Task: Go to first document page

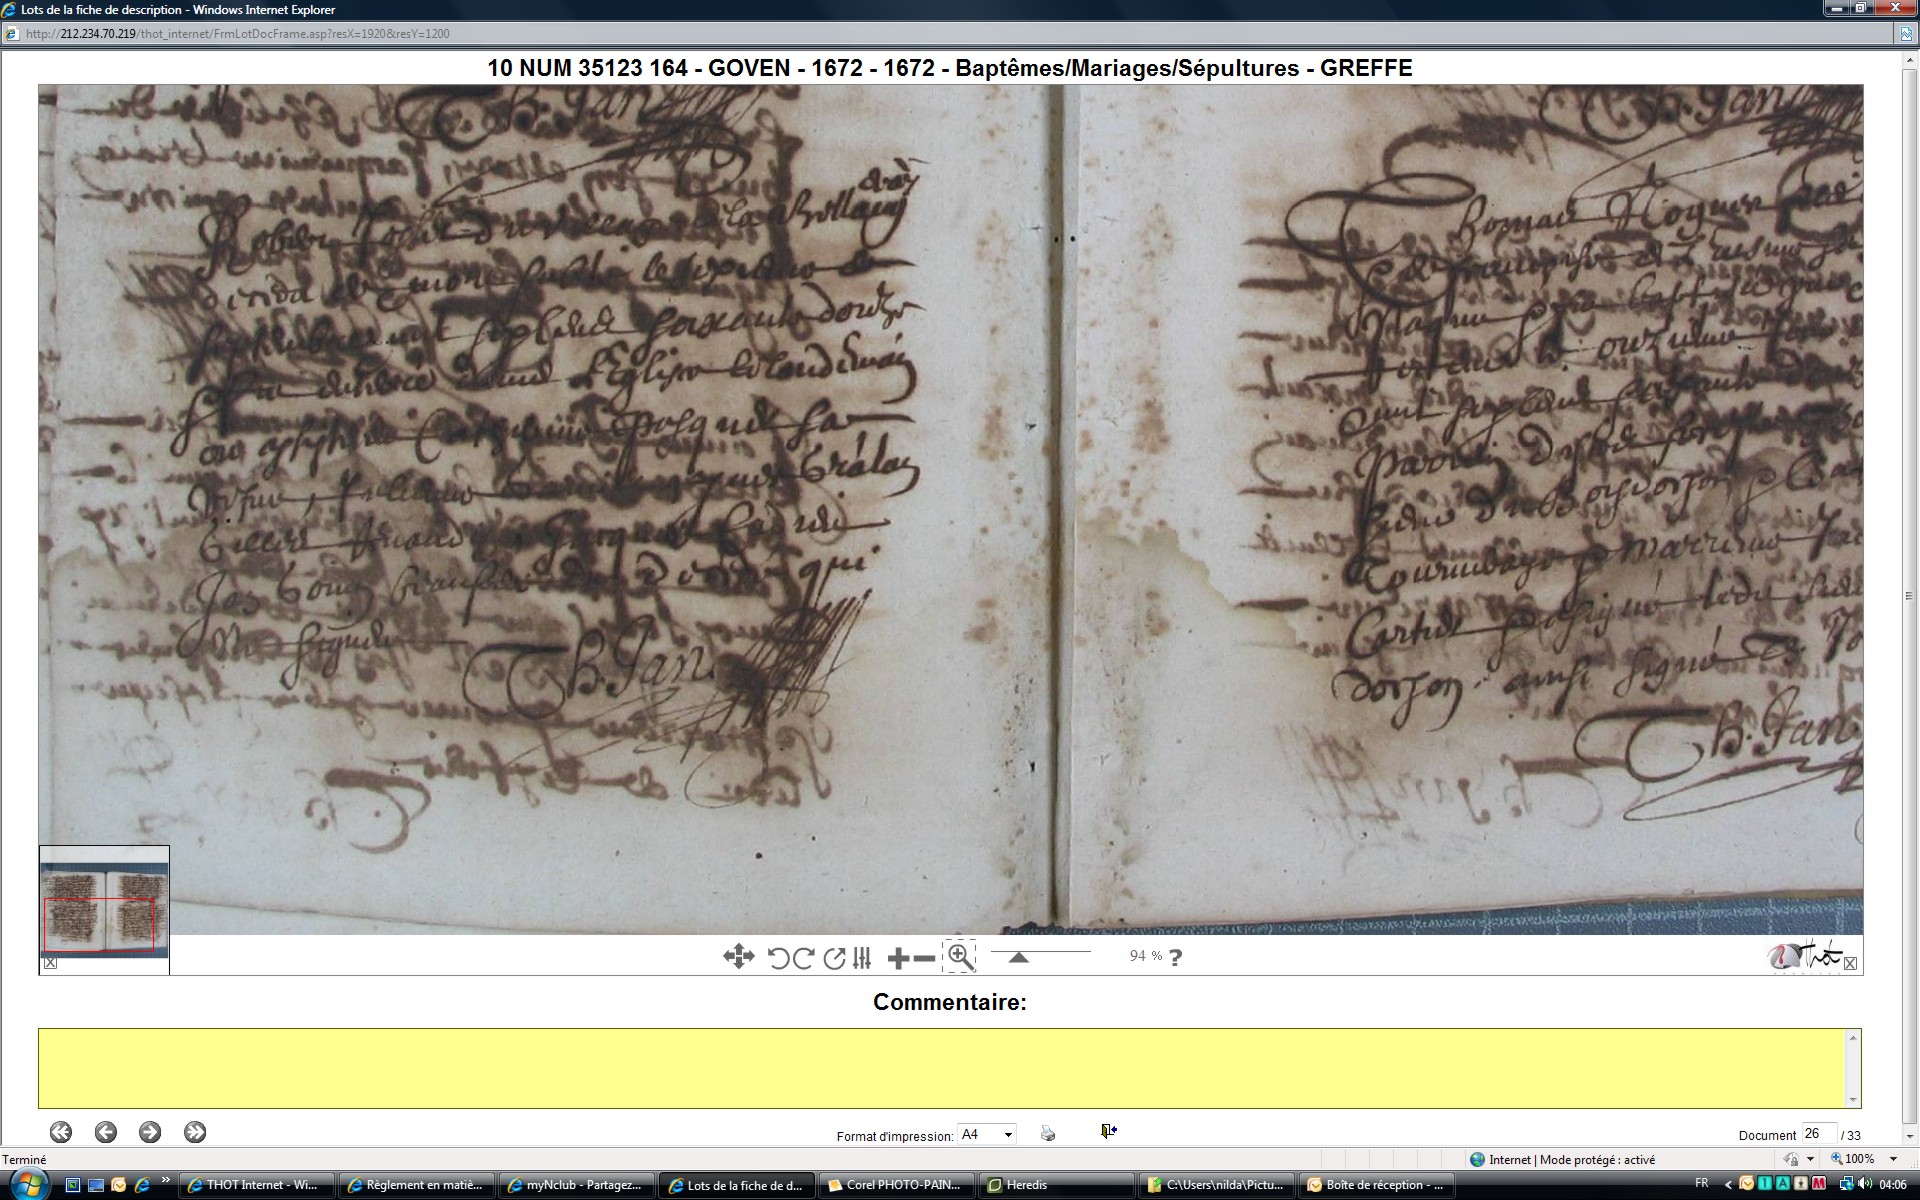Action: tap(61, 1132)
